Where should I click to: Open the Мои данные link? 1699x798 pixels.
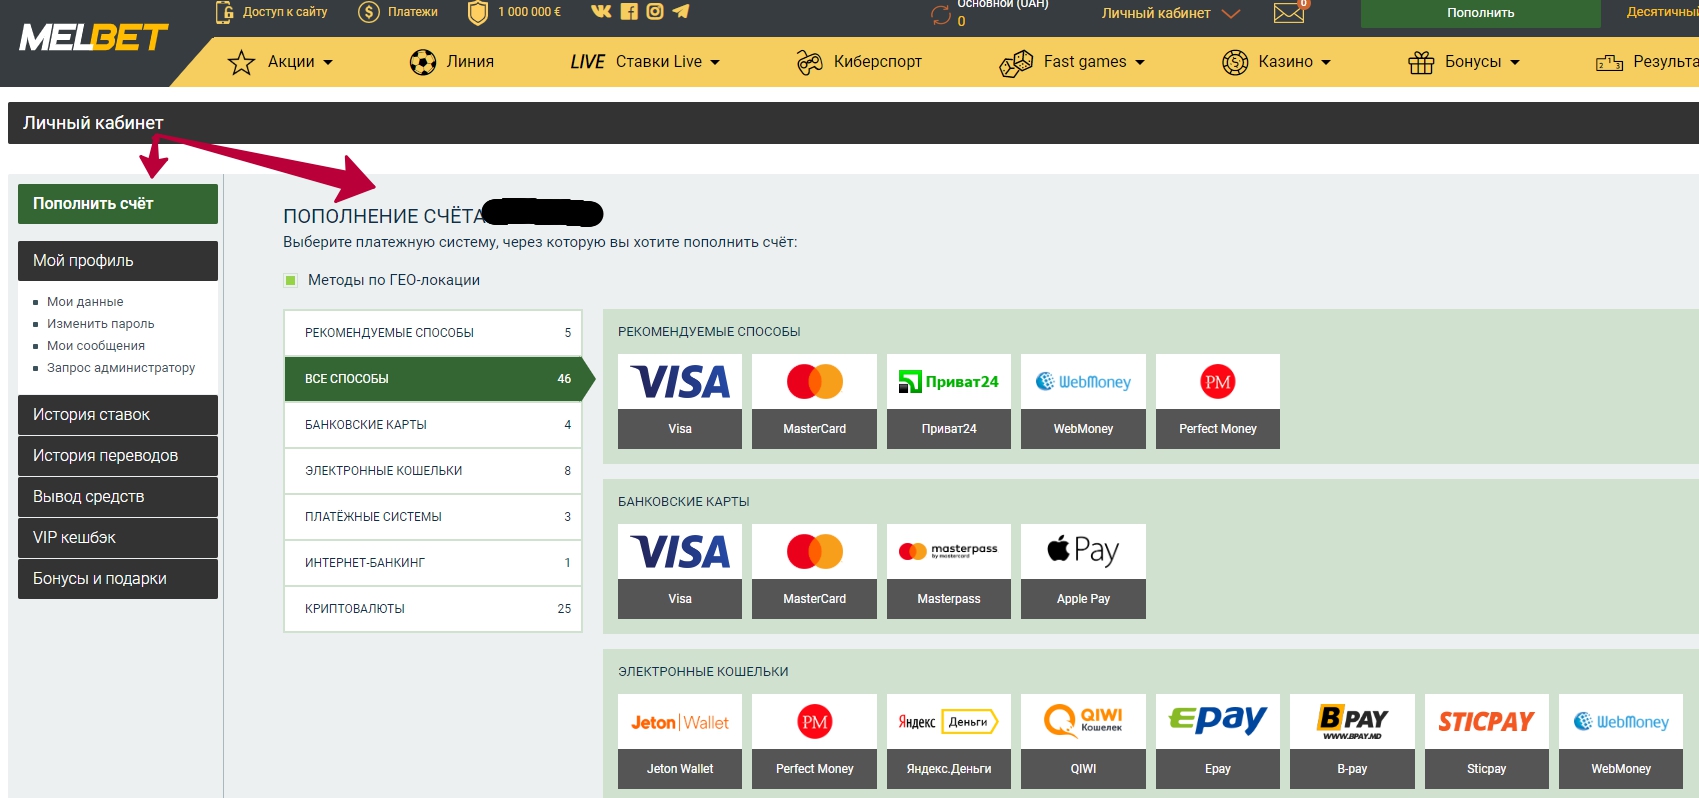coord(85,302)
